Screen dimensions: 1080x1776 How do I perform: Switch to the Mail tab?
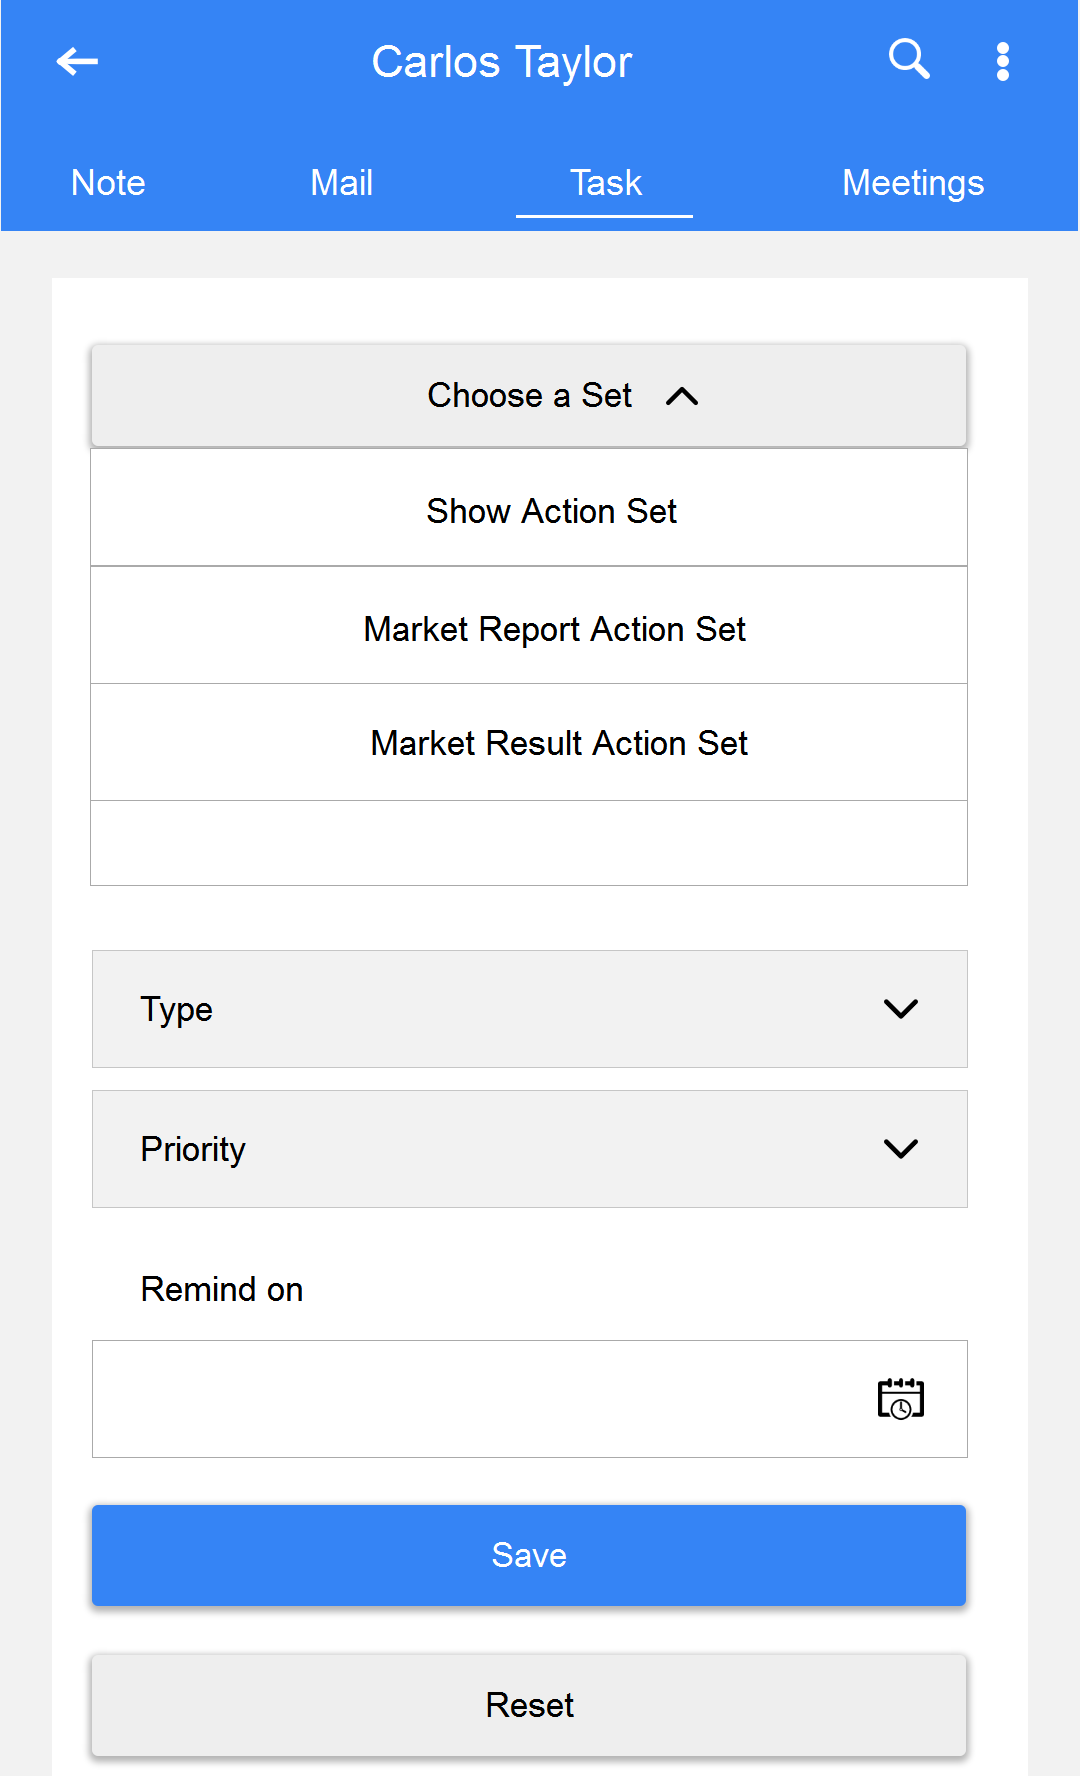click(341, 183)
